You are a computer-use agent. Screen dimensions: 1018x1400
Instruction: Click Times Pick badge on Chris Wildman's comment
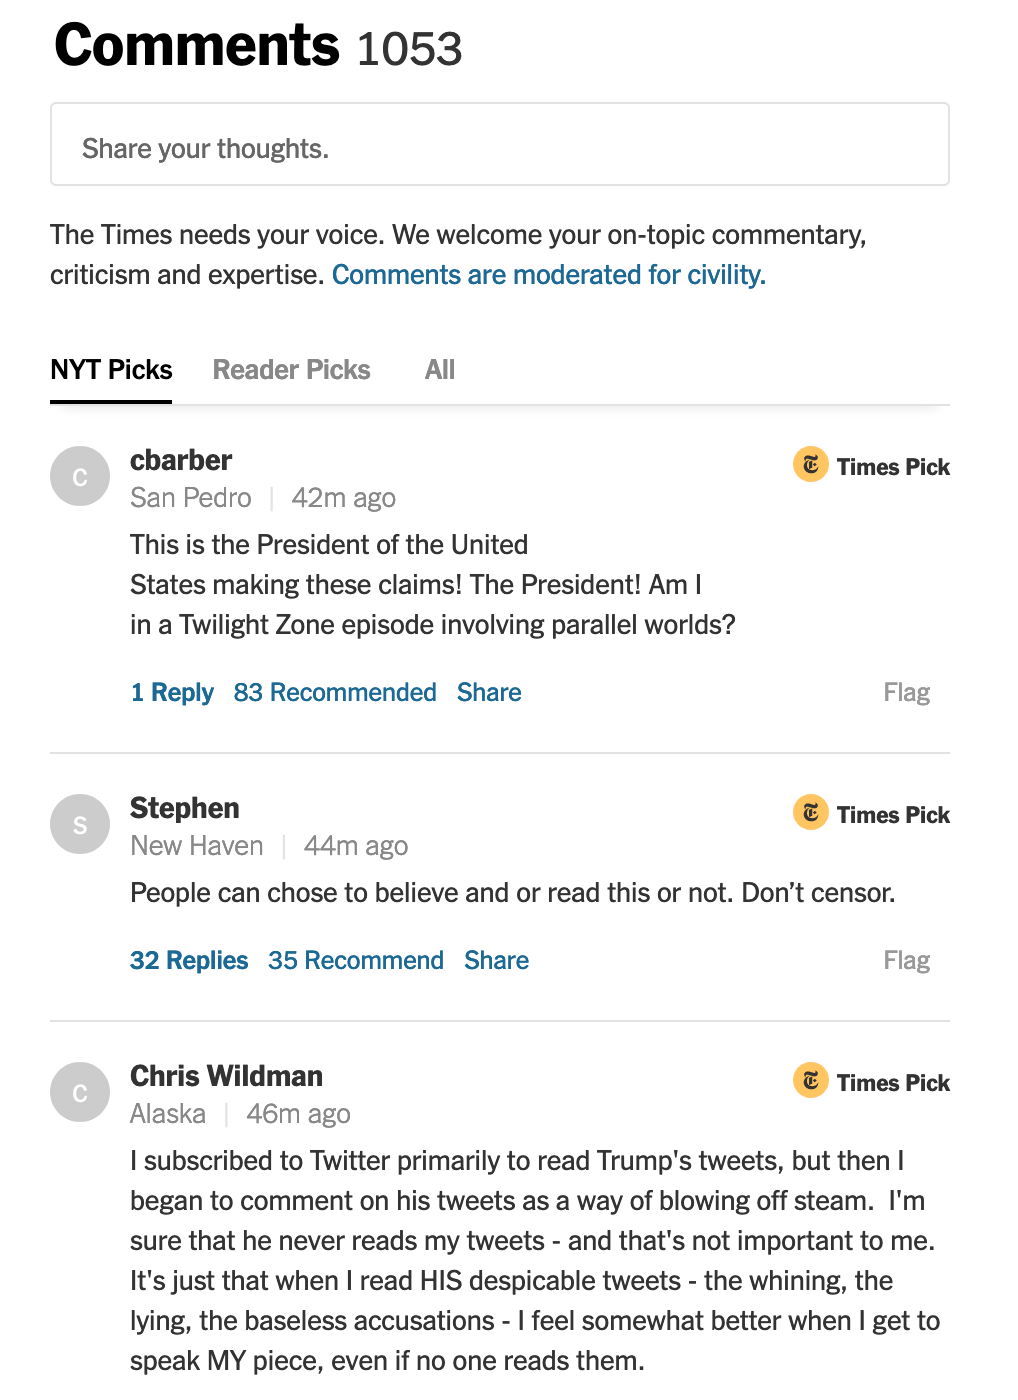pos(872,1082)
